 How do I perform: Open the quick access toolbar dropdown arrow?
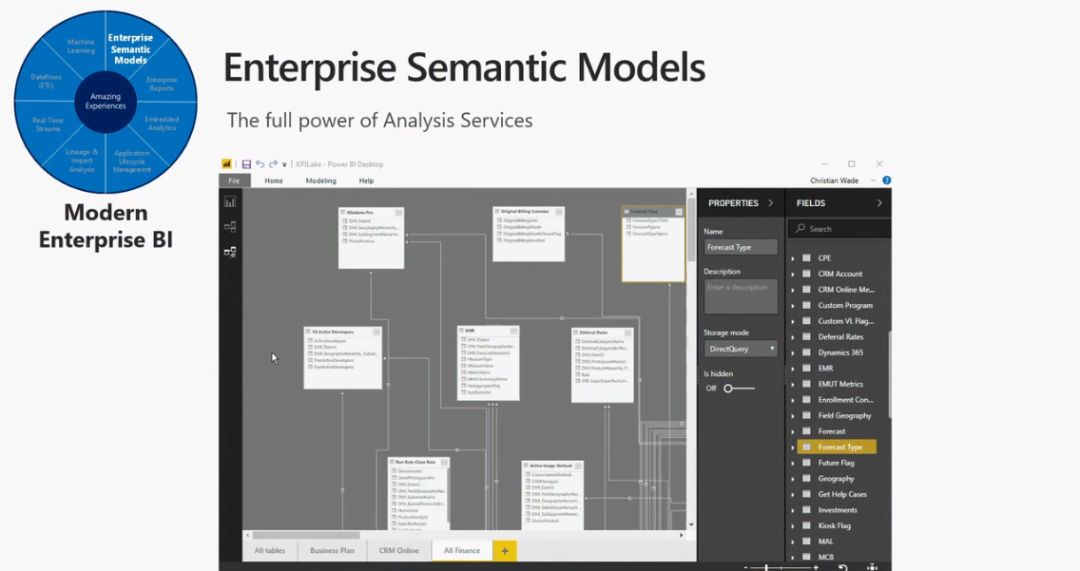(x=284, y=165)
